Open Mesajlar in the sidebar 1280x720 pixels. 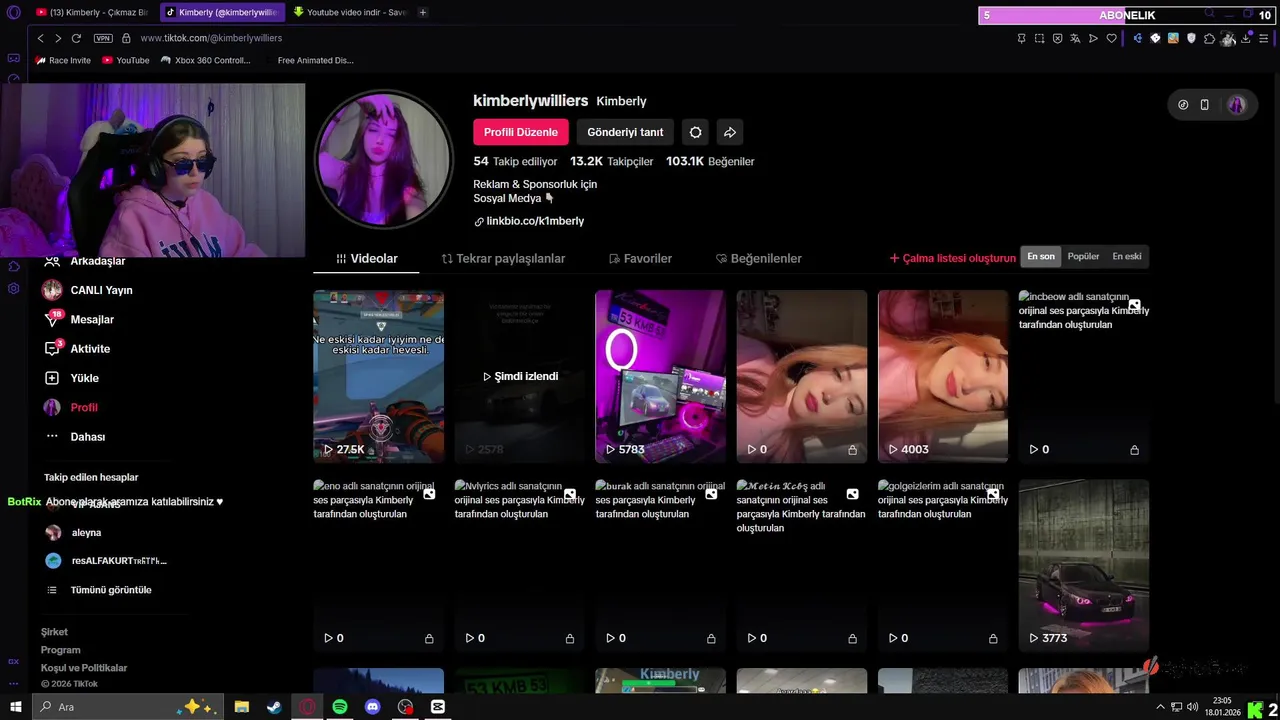tap(80, 319)
